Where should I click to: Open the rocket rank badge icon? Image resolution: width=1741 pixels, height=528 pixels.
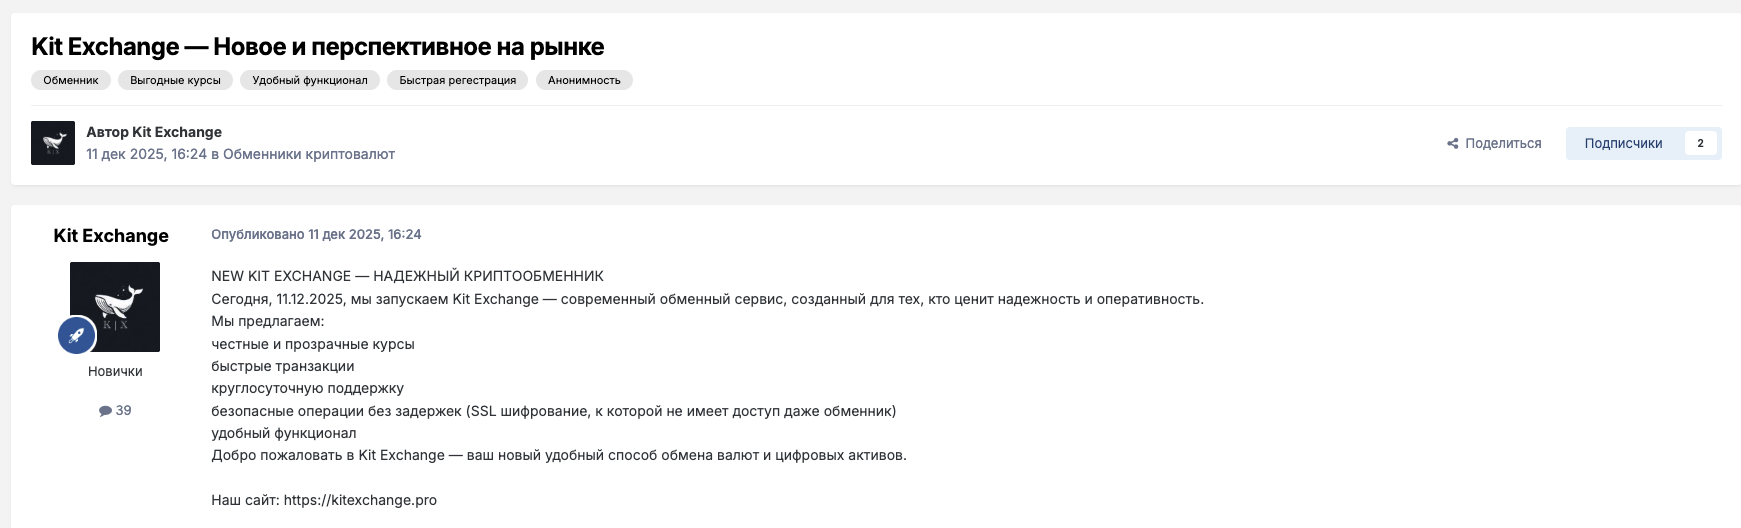[77, 336]
